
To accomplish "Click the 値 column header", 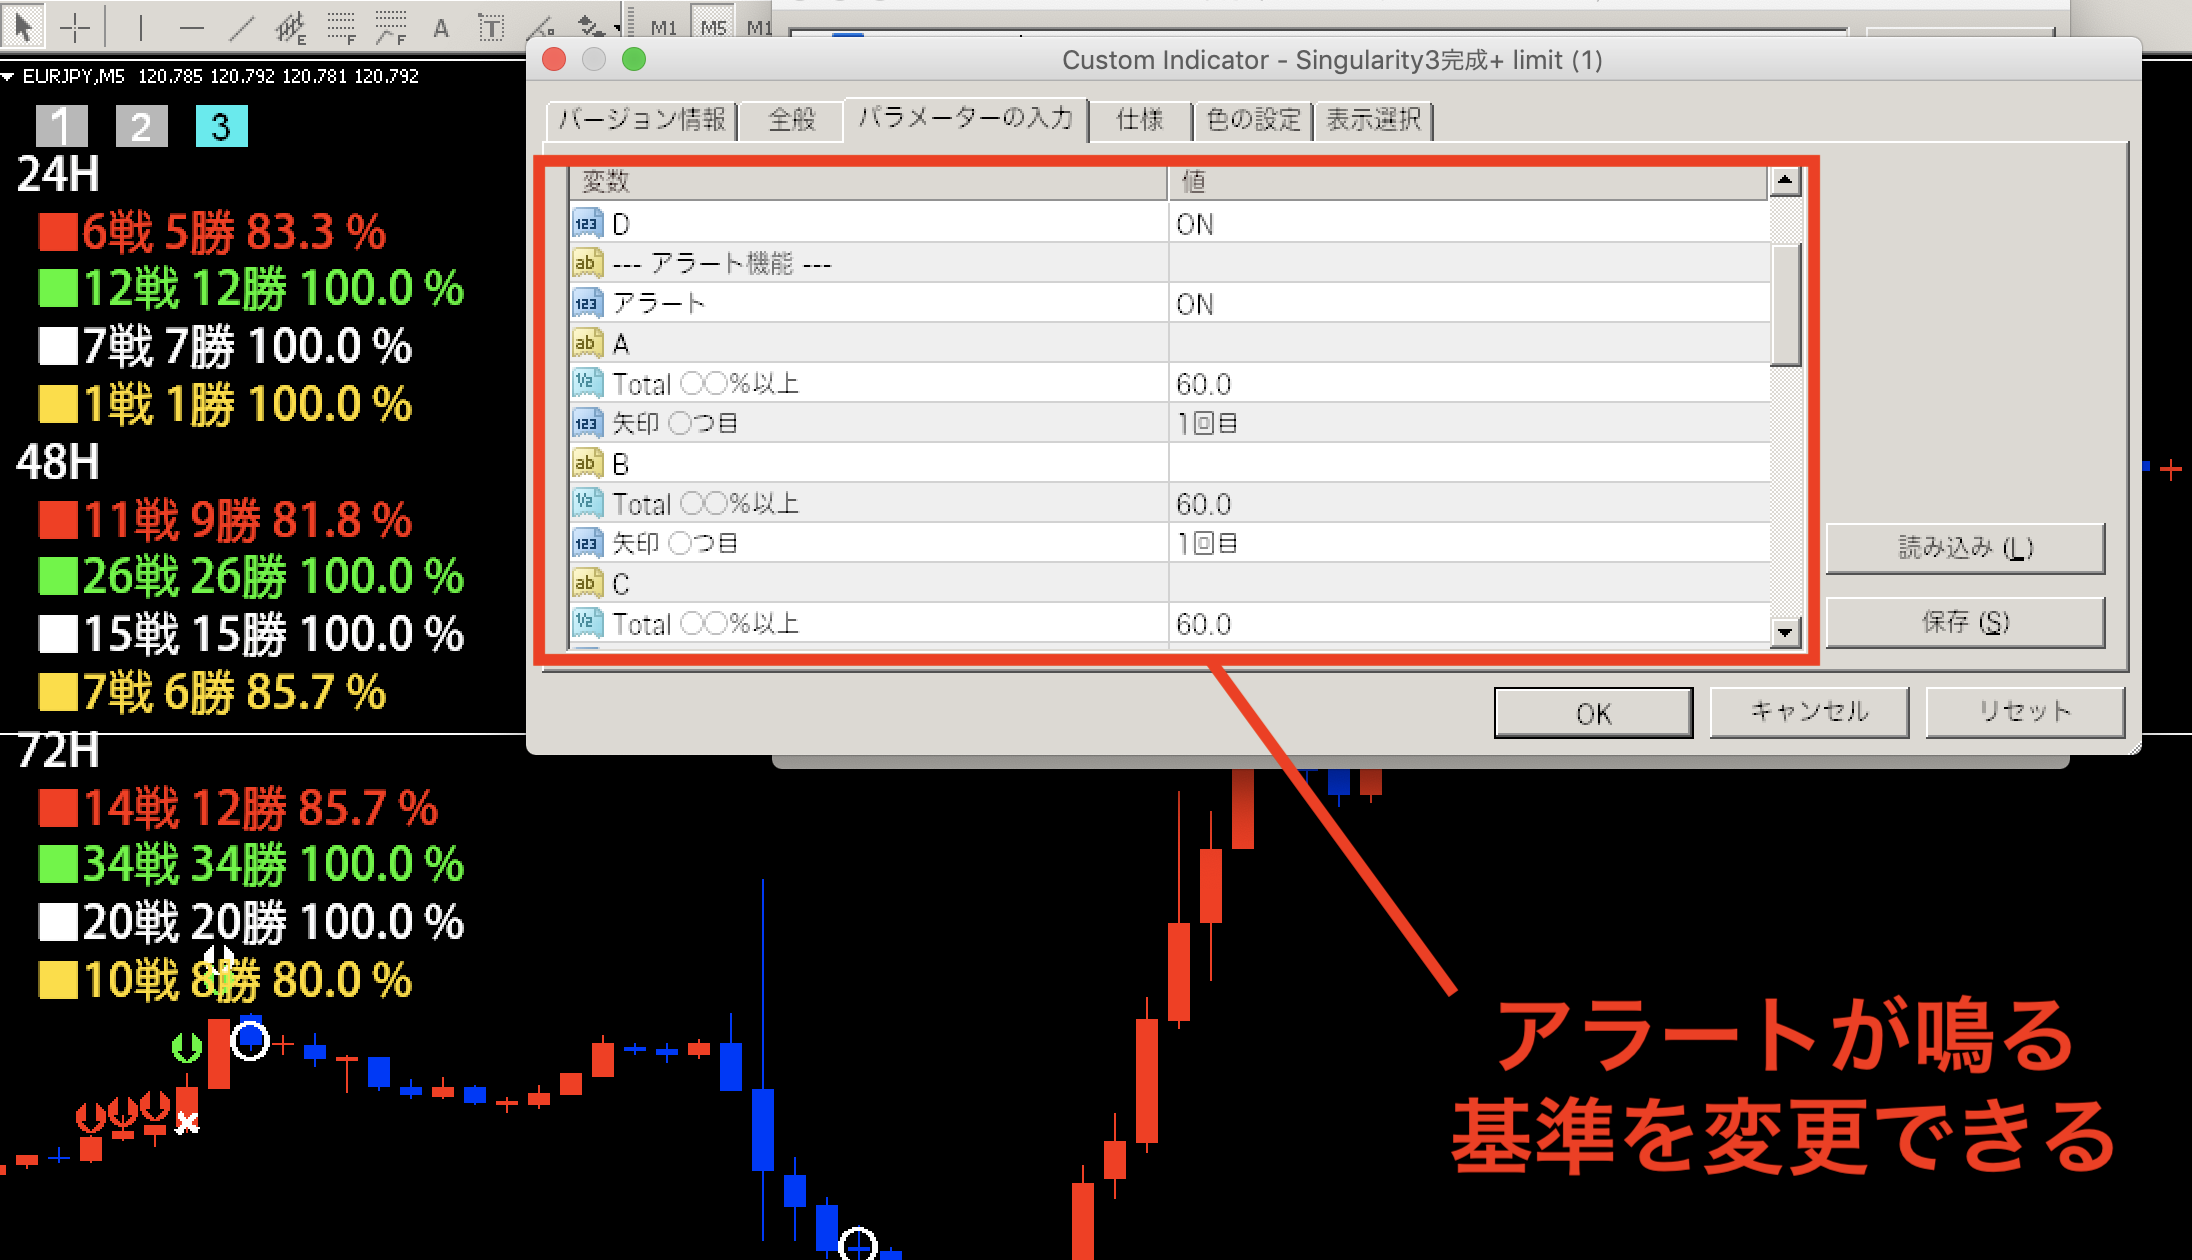I will [x=1468, y=182].
